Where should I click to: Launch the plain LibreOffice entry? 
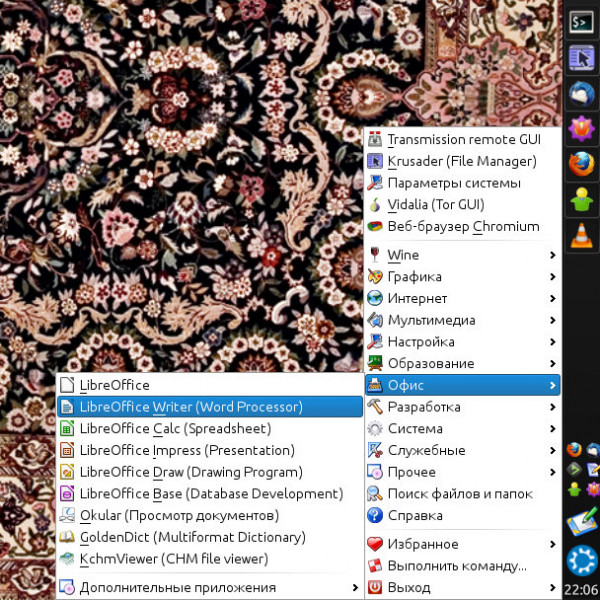click(x=210, y=385)
